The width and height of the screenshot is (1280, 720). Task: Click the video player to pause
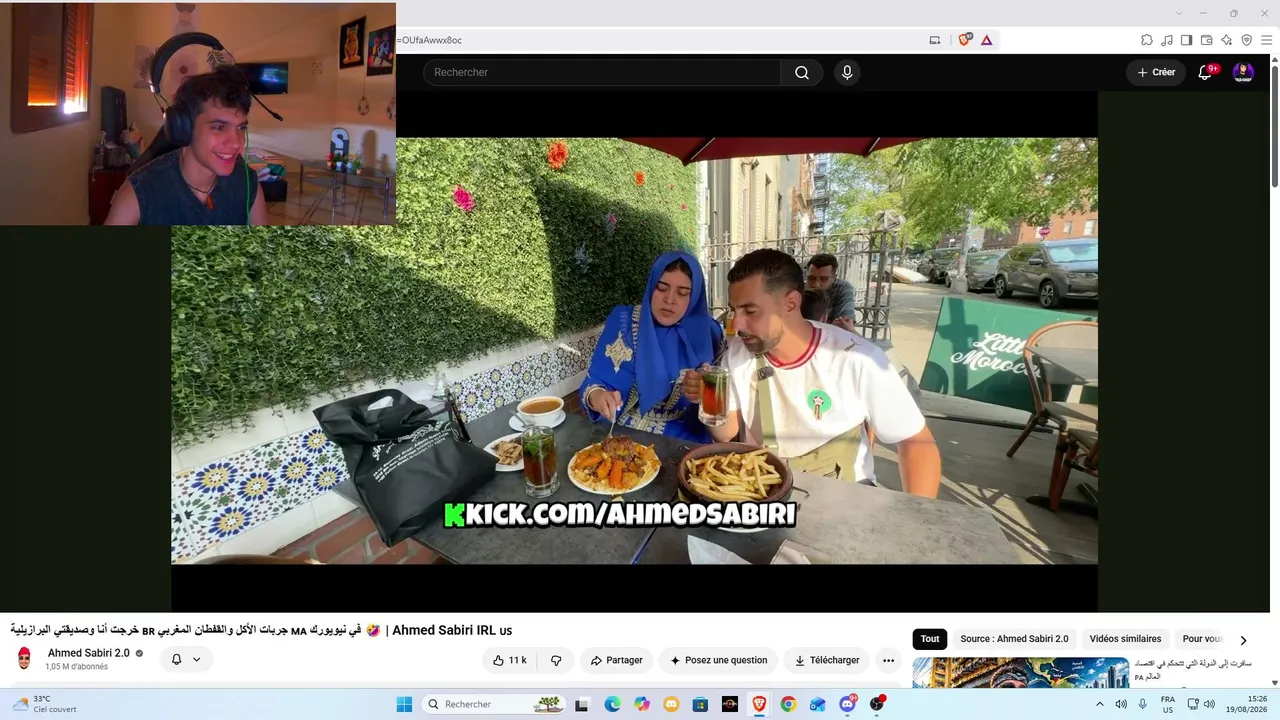(634, 351)
